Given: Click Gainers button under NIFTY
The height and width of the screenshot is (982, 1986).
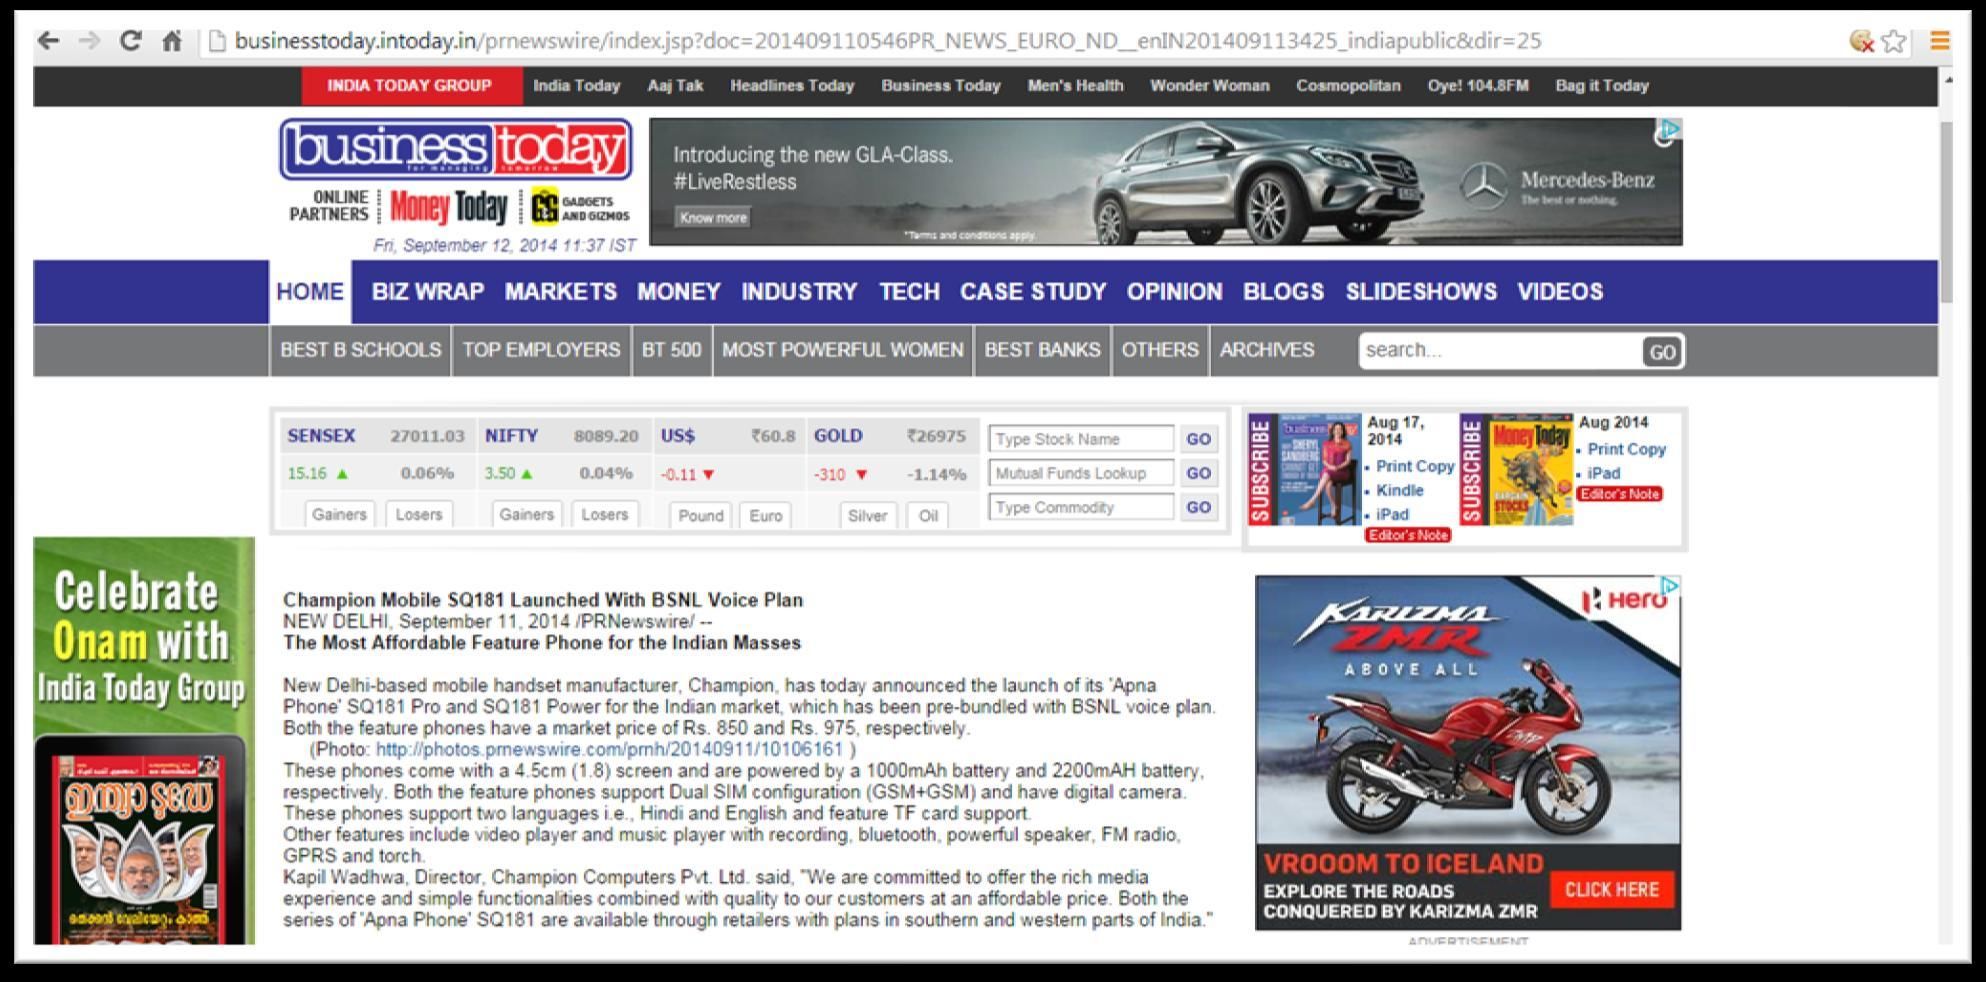Looking at the screenshot, I should 526,514.
